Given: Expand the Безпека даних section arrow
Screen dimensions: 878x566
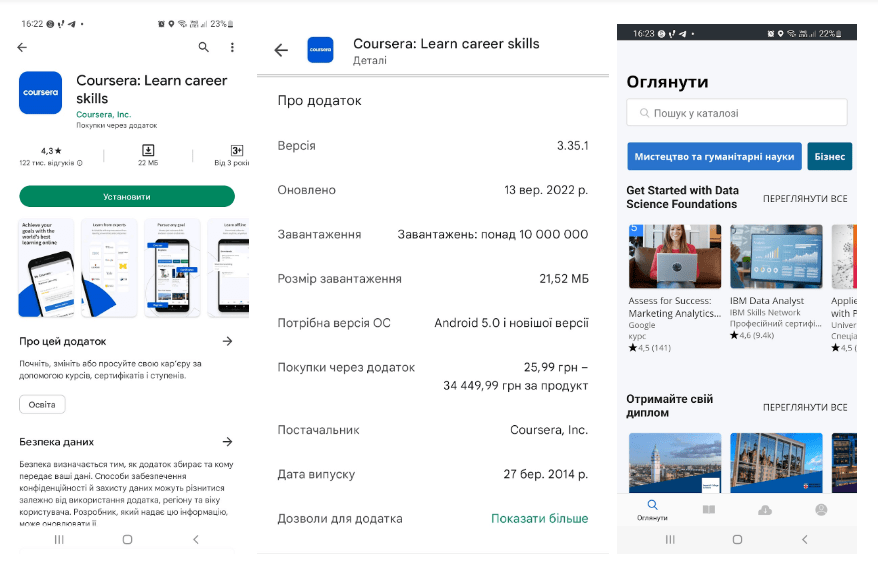Looking at the screenshot, I should tap(228, 441).
